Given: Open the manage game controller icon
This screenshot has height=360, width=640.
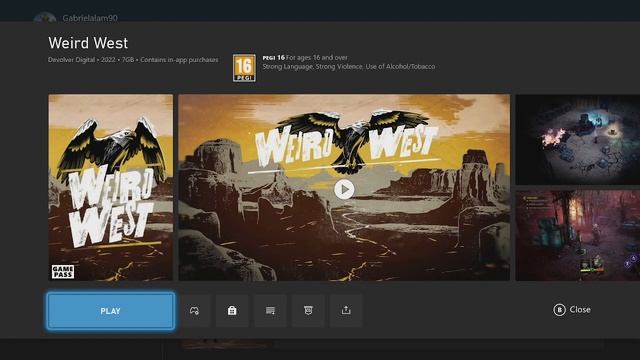Looking at the screenshot, I should click(194, 311).
